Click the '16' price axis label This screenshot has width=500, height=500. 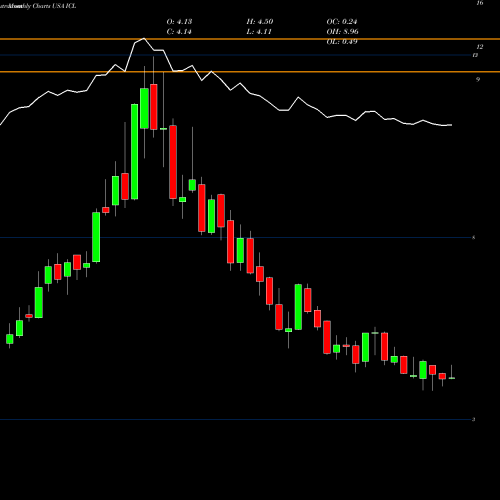pyautogui.click(x=480, y=3)
